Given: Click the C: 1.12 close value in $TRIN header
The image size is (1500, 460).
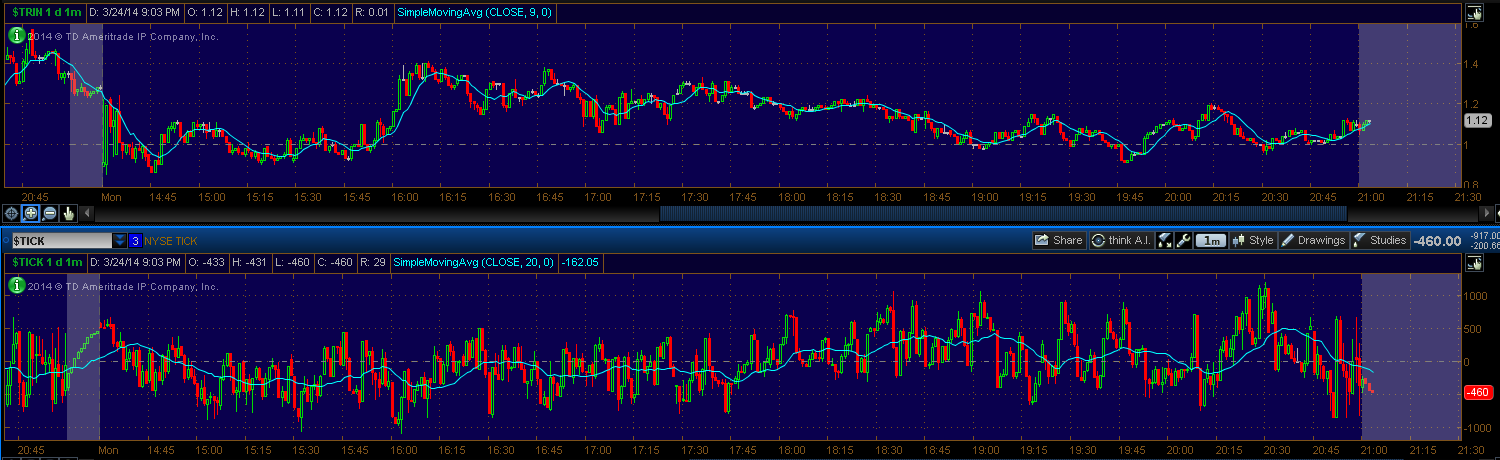Looking at the screenshot, I should point(331,12).
